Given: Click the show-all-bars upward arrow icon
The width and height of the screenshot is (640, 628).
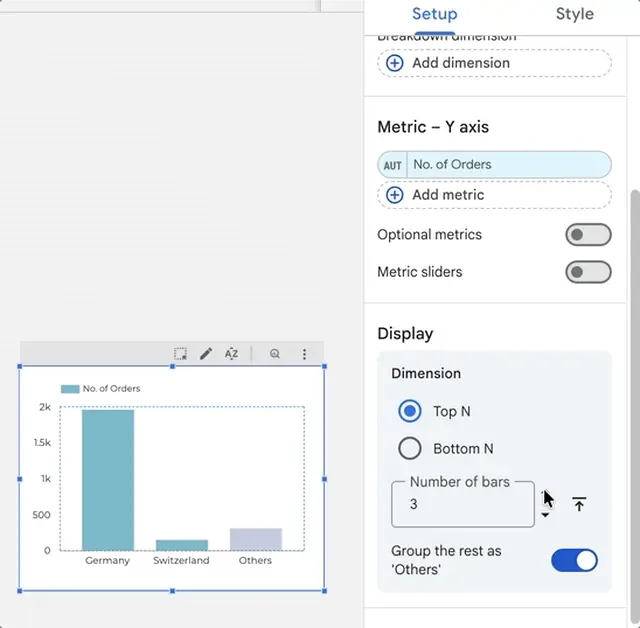Looking at the screenshot, I should coord(579,504).
